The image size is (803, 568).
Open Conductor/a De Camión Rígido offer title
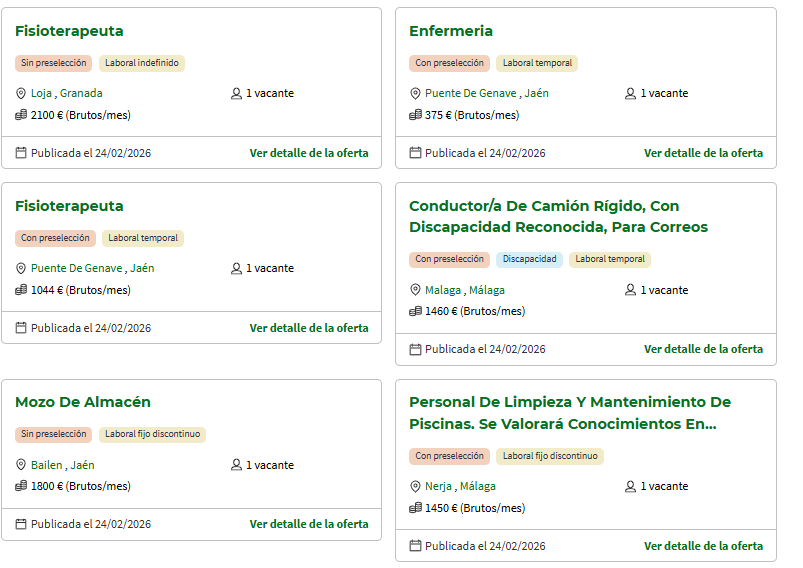558,216
